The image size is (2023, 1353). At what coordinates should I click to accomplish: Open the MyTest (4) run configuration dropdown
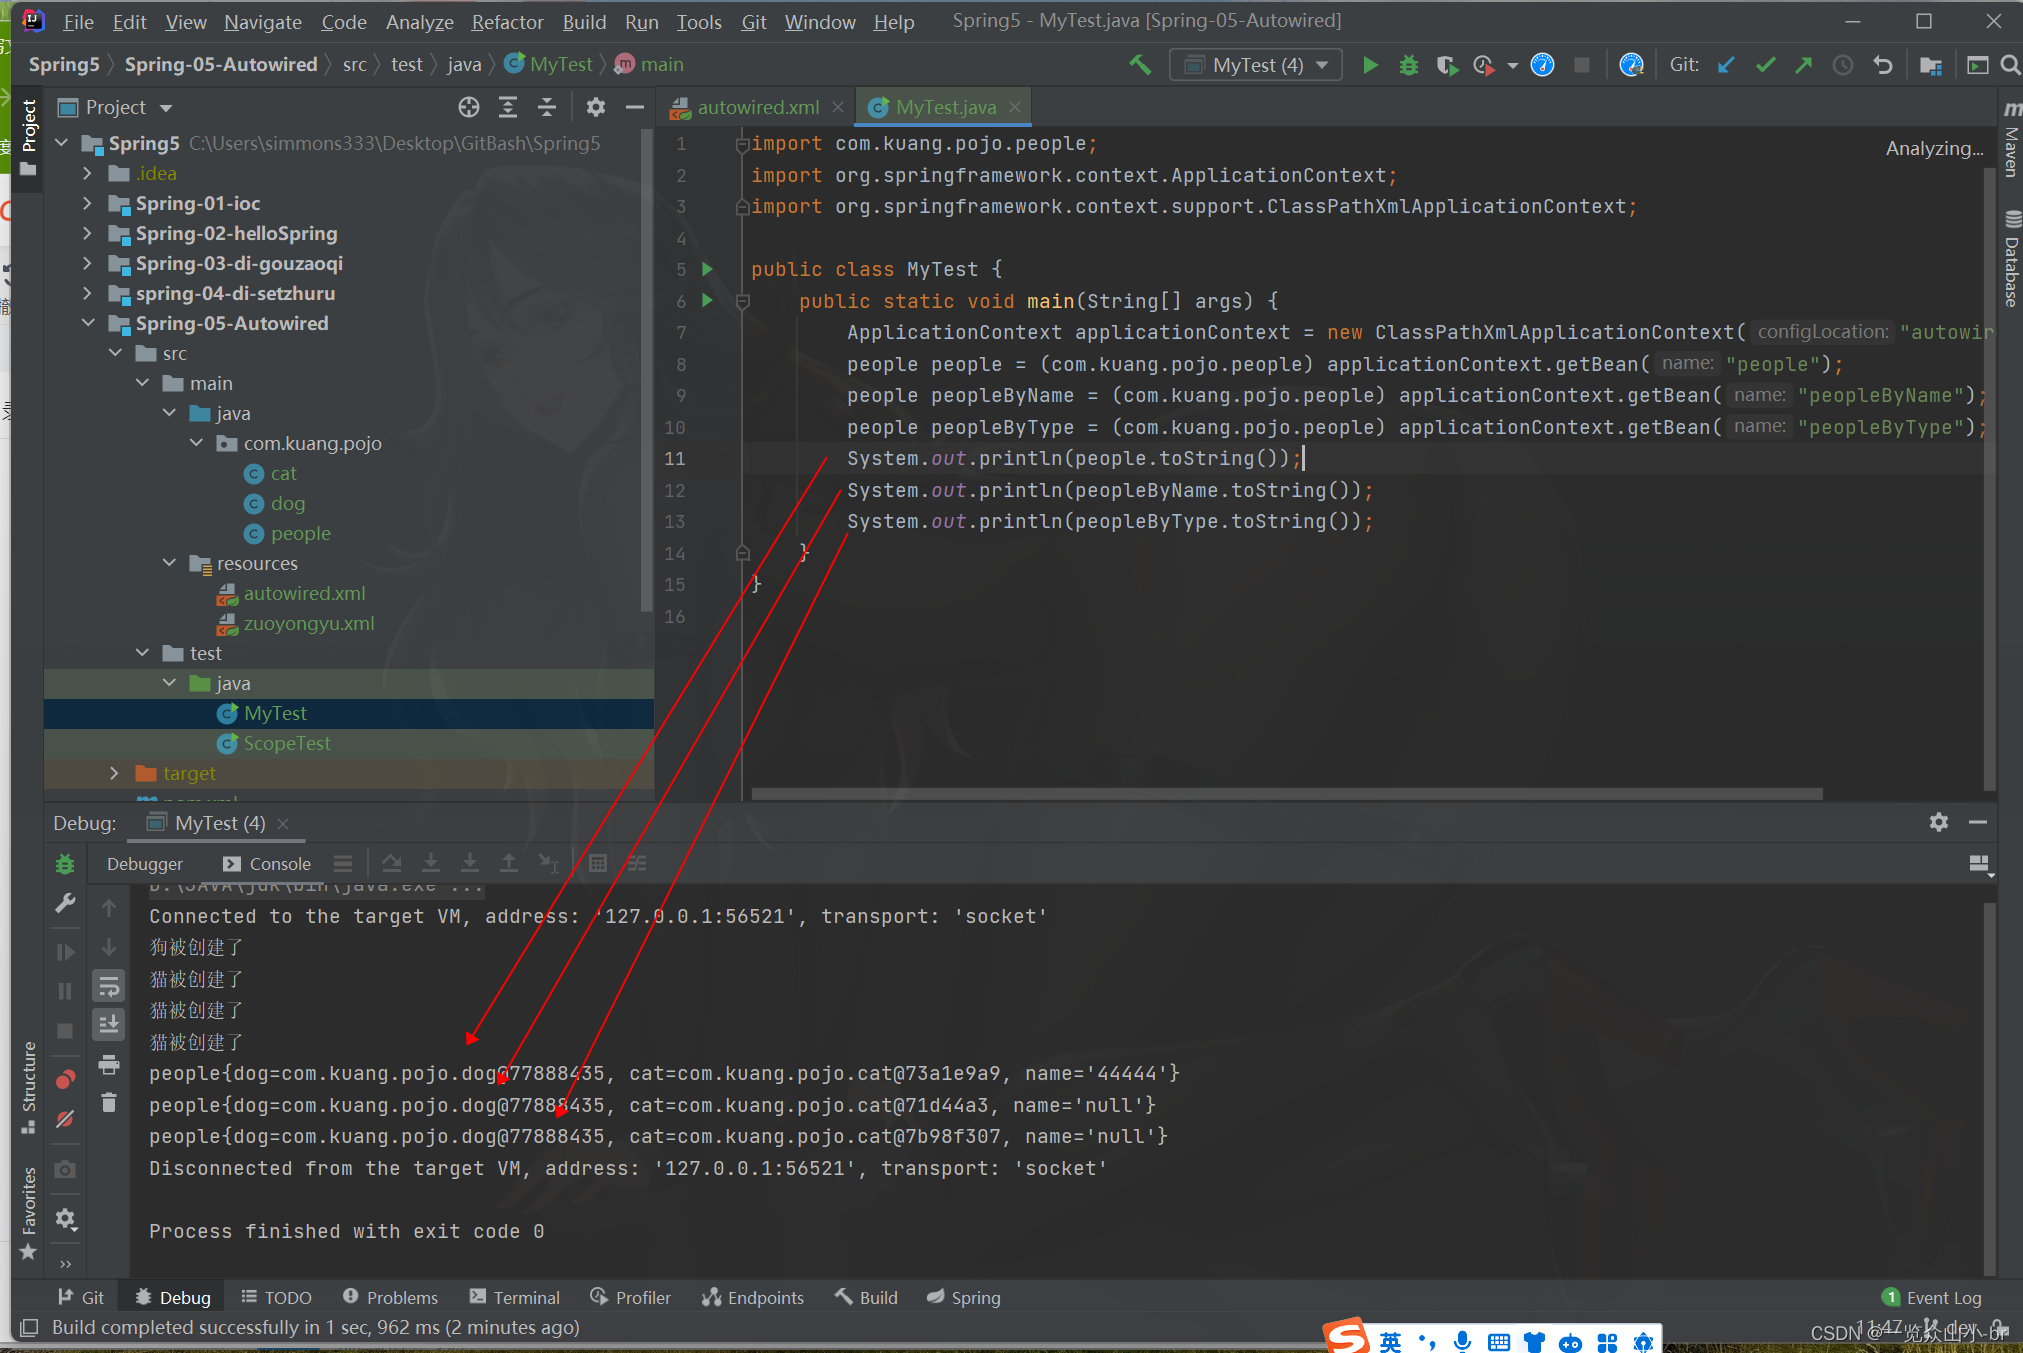pyautogui.click(x=1256, y=65)
